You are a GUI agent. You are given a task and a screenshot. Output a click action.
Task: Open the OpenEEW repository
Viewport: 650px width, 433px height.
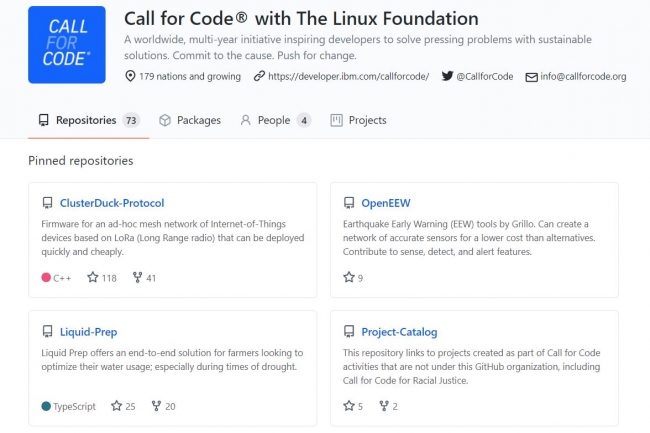pos(386,203)
